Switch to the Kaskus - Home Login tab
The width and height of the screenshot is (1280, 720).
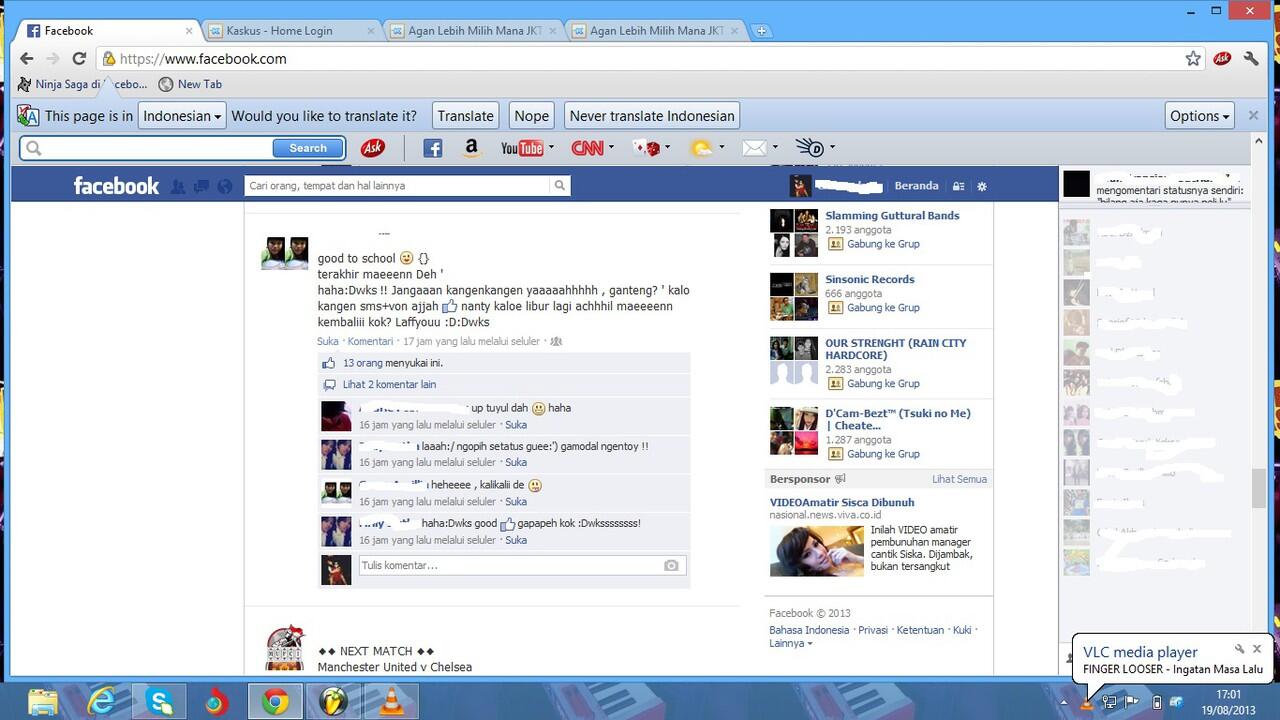(290, 30)
